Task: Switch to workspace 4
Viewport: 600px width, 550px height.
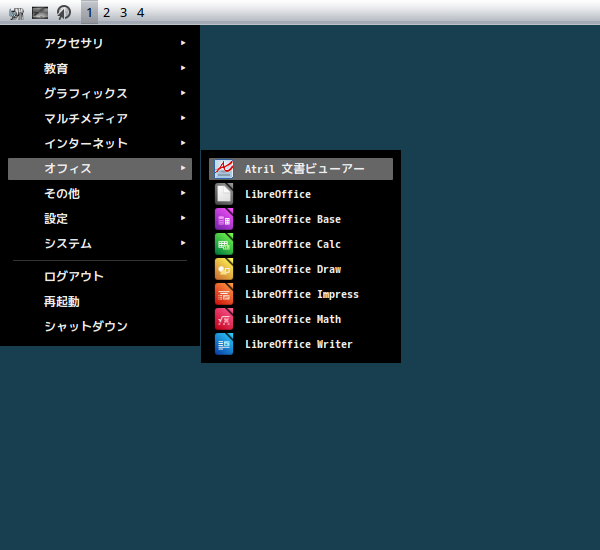Action: (x=140, y=13)
